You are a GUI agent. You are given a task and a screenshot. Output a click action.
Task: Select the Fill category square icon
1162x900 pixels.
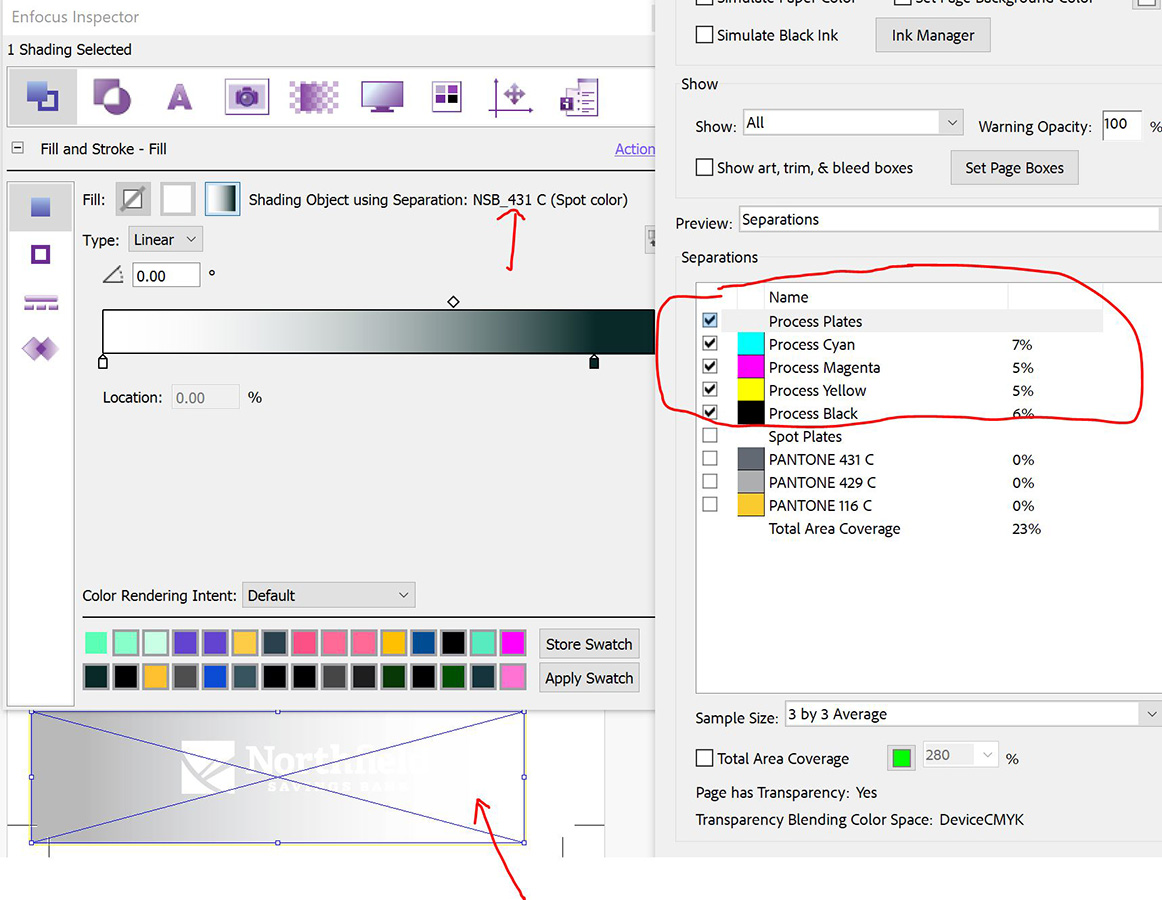[41, 207]
